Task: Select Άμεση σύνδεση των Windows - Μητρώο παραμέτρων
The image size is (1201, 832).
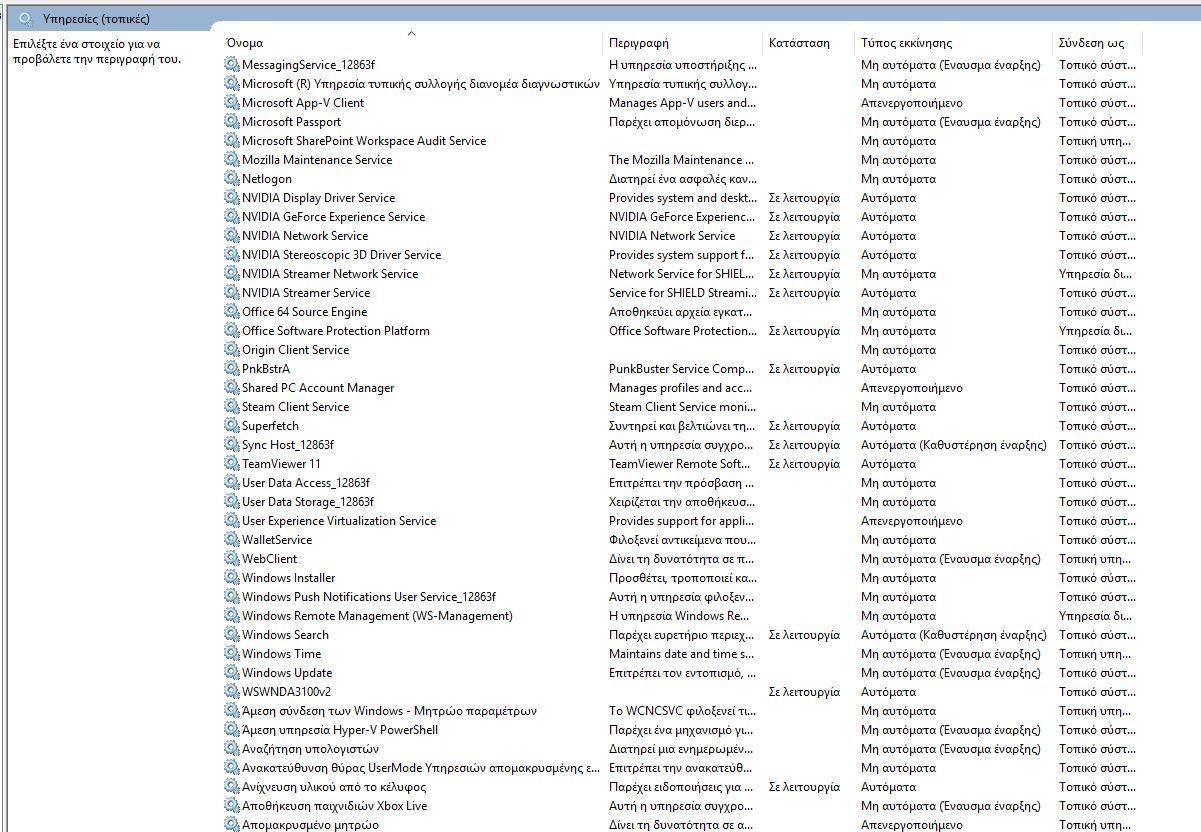Action: coord(682,711)
